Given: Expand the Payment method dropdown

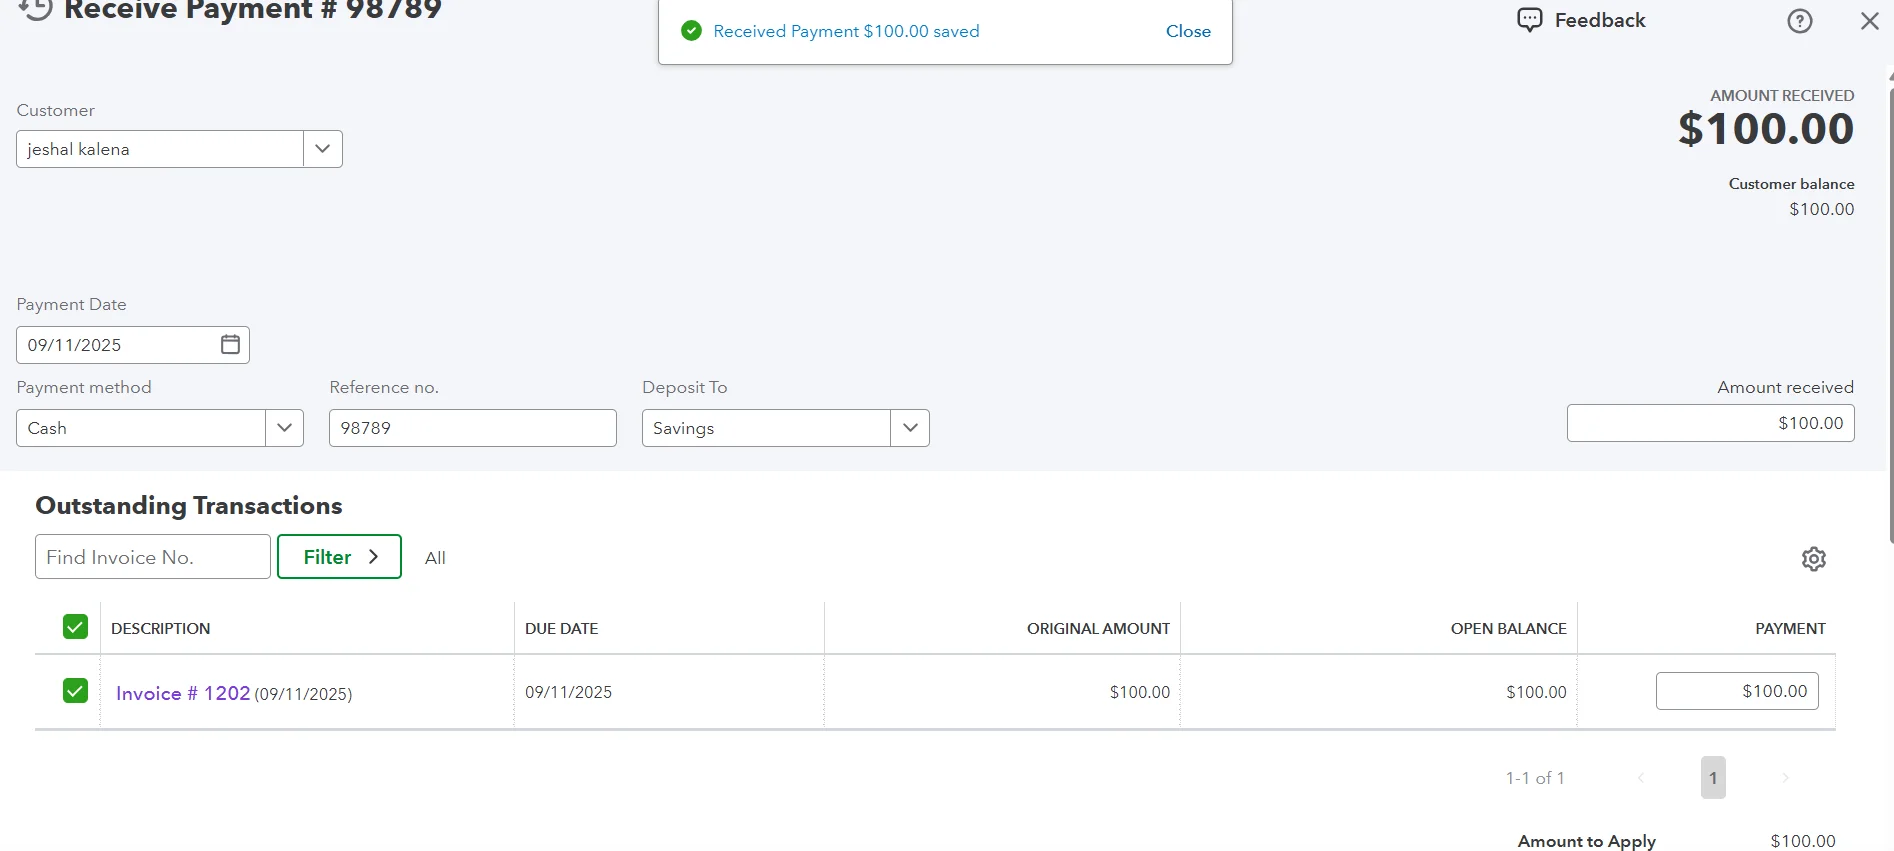Looking at the screenshot, I should [x=284, y=428].
